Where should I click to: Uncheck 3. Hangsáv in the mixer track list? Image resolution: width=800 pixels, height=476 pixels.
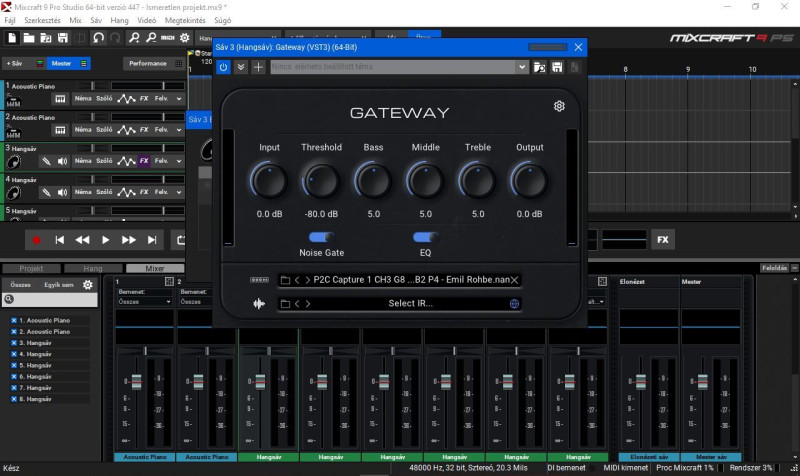14,343
